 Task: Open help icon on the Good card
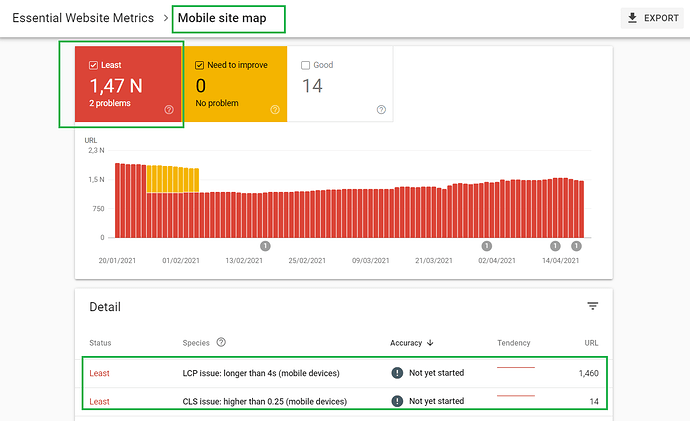coord(382,110)
